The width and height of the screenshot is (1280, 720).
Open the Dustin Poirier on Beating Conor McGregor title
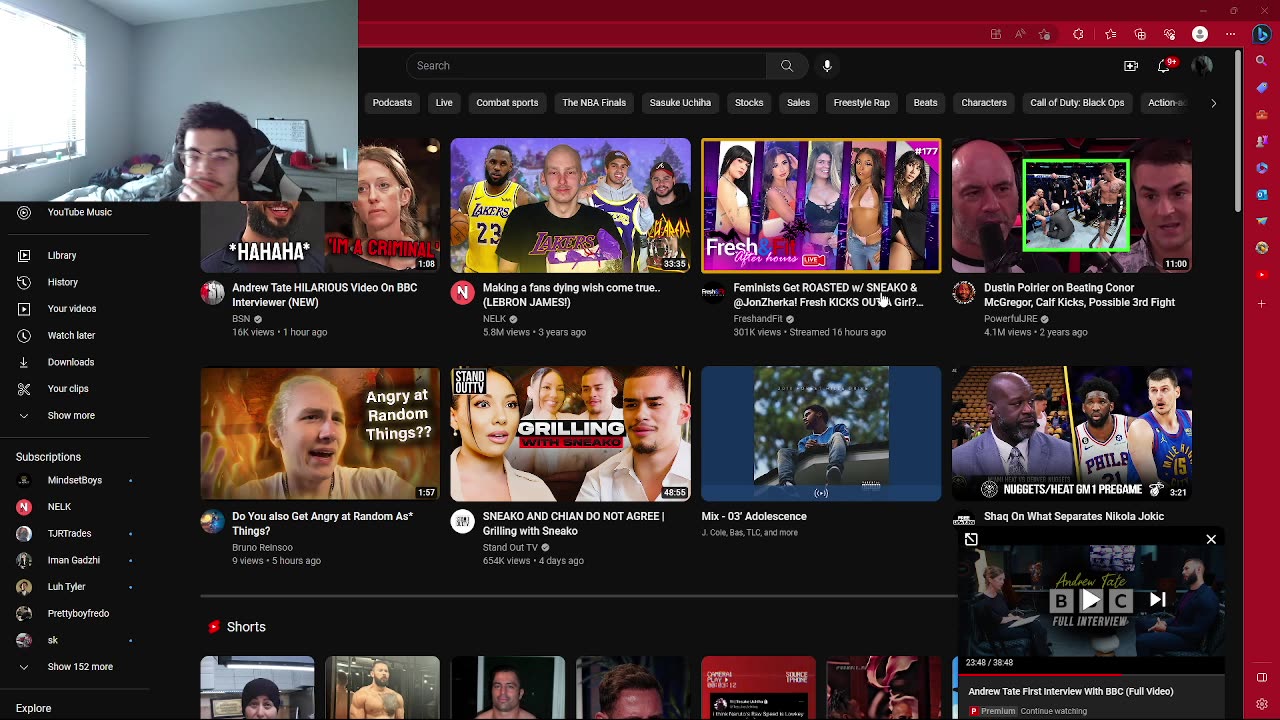(1079, 295)
